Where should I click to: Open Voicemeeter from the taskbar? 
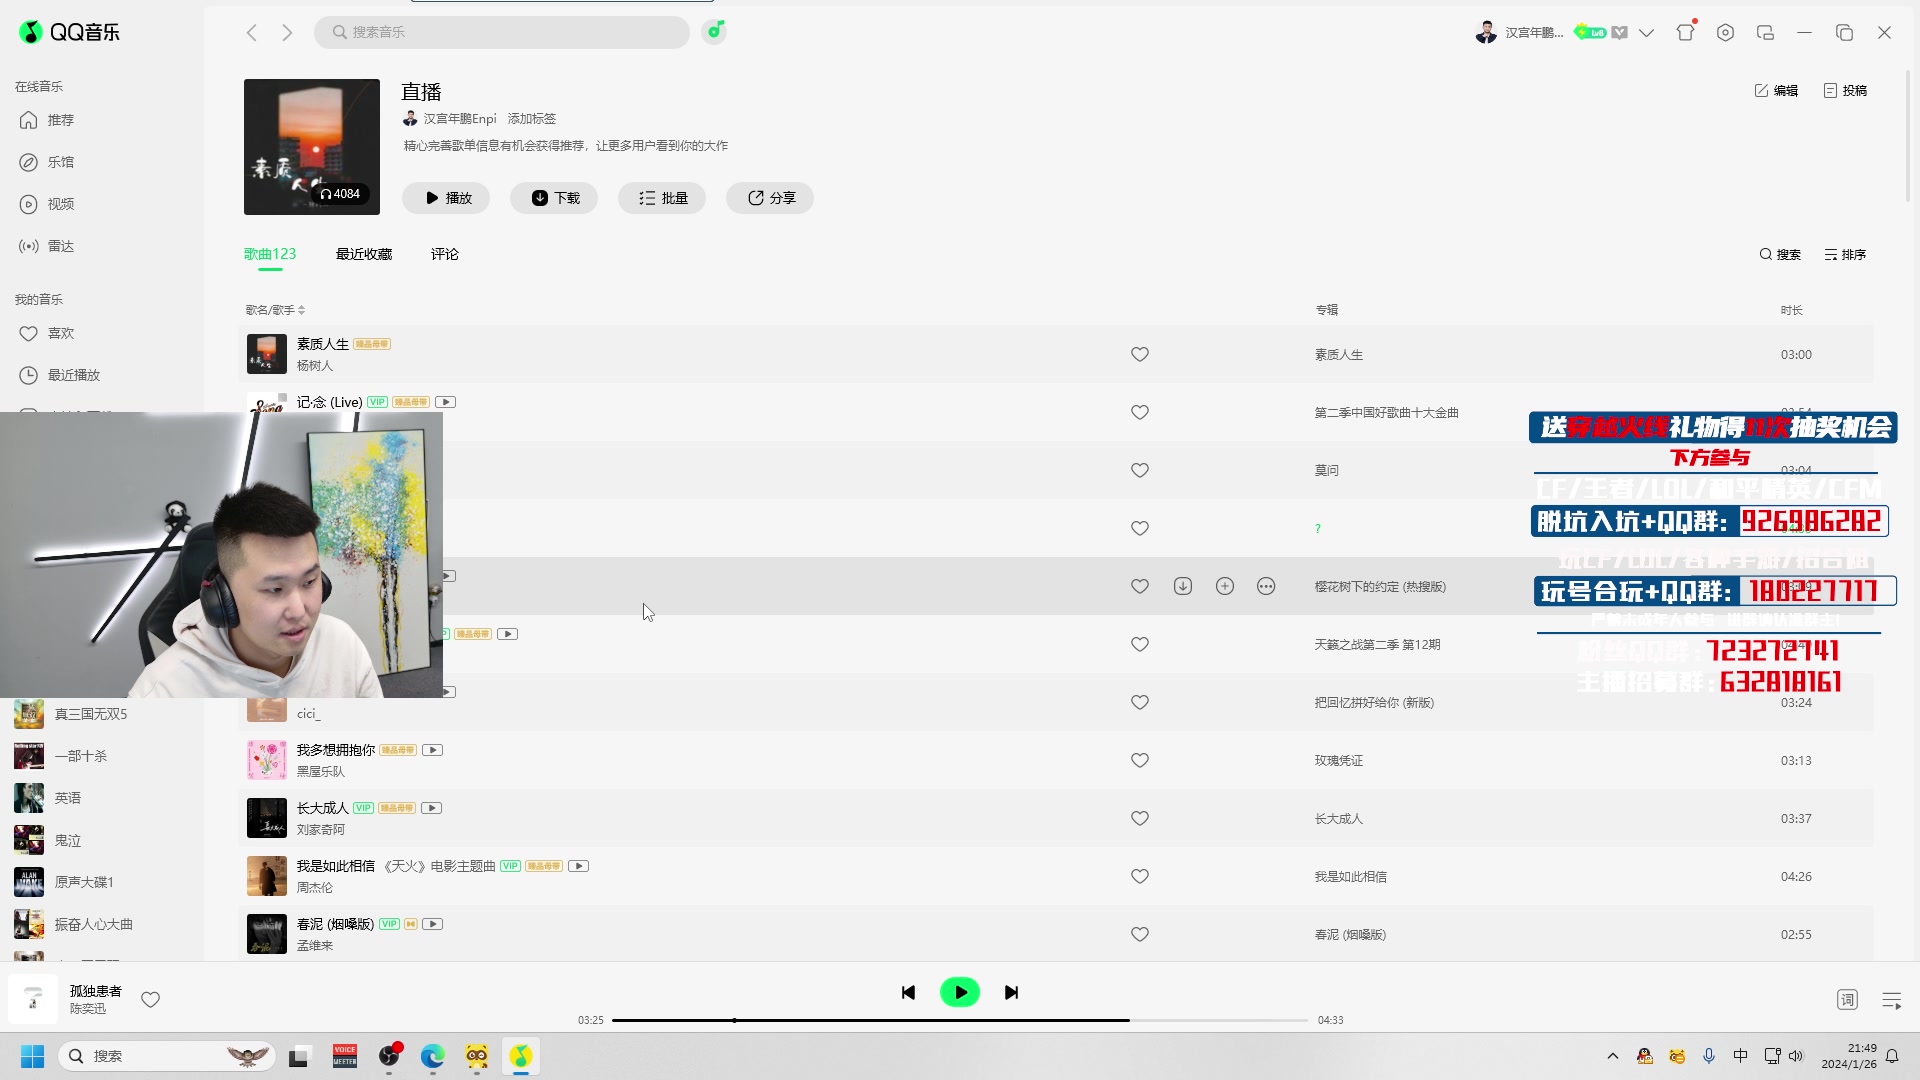click(x=345, y=1056)
